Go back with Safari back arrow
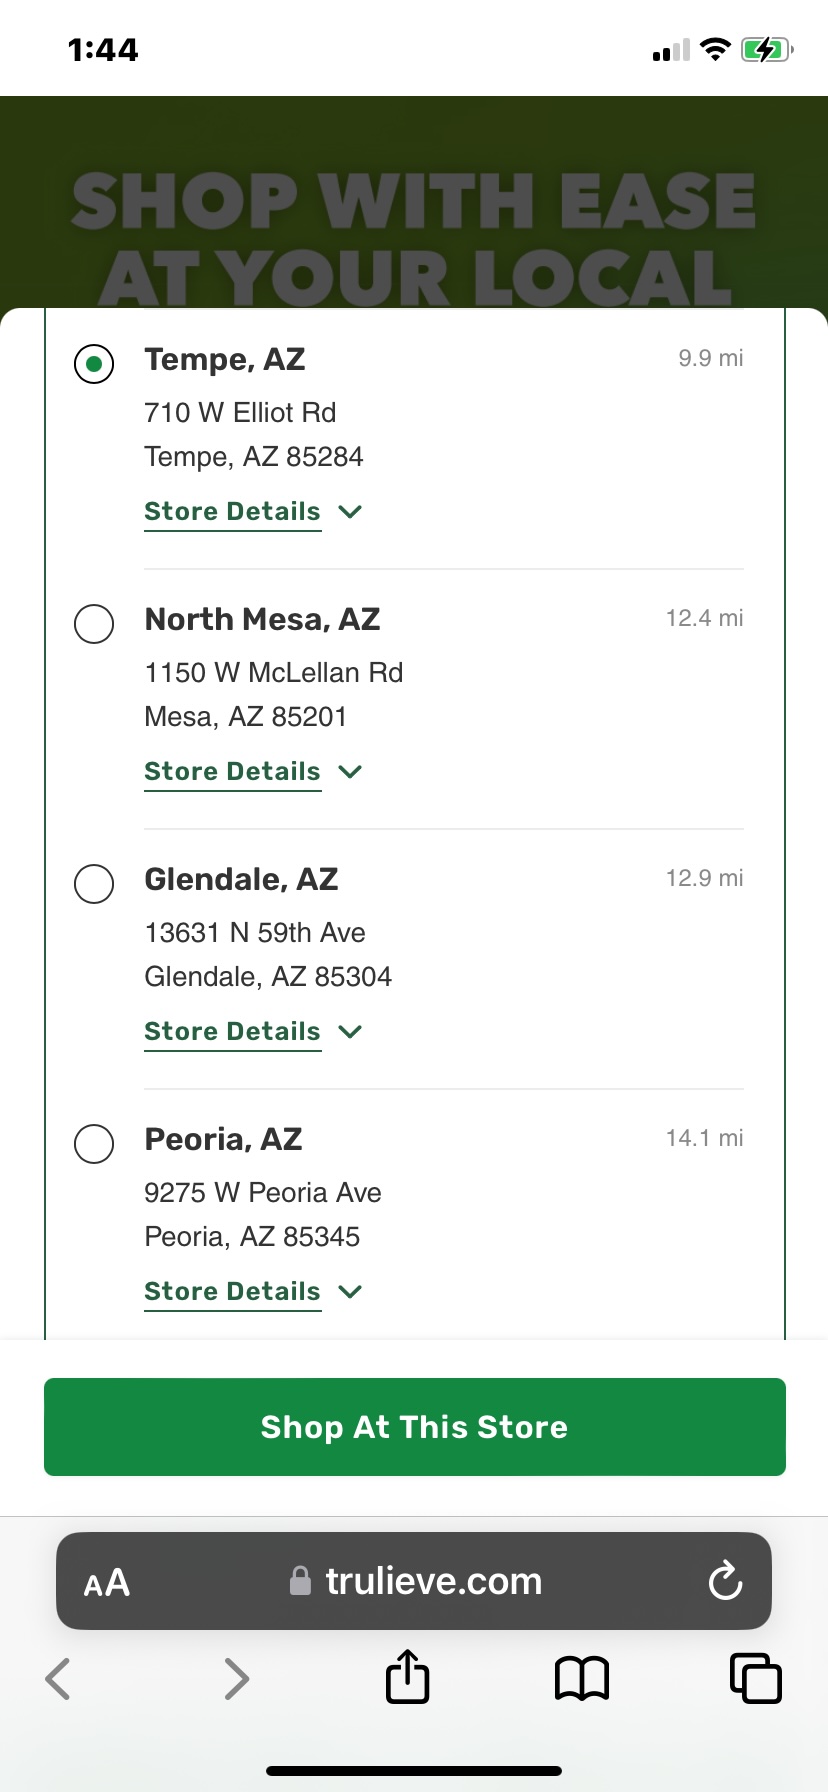The height and width of the screenshot is (1792, 828). [x=58, y=1678]
